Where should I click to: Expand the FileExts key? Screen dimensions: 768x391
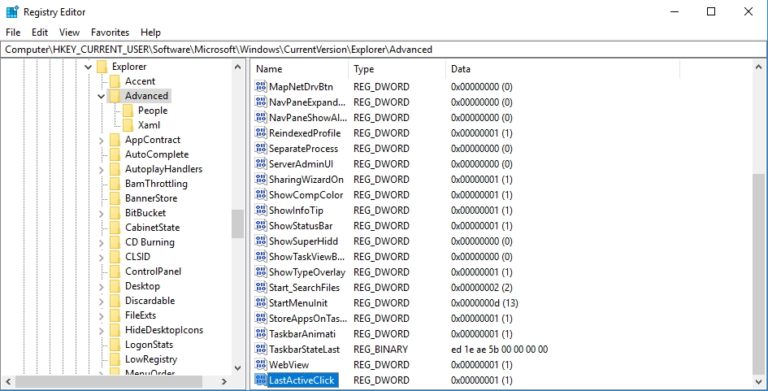coord(101,316)
